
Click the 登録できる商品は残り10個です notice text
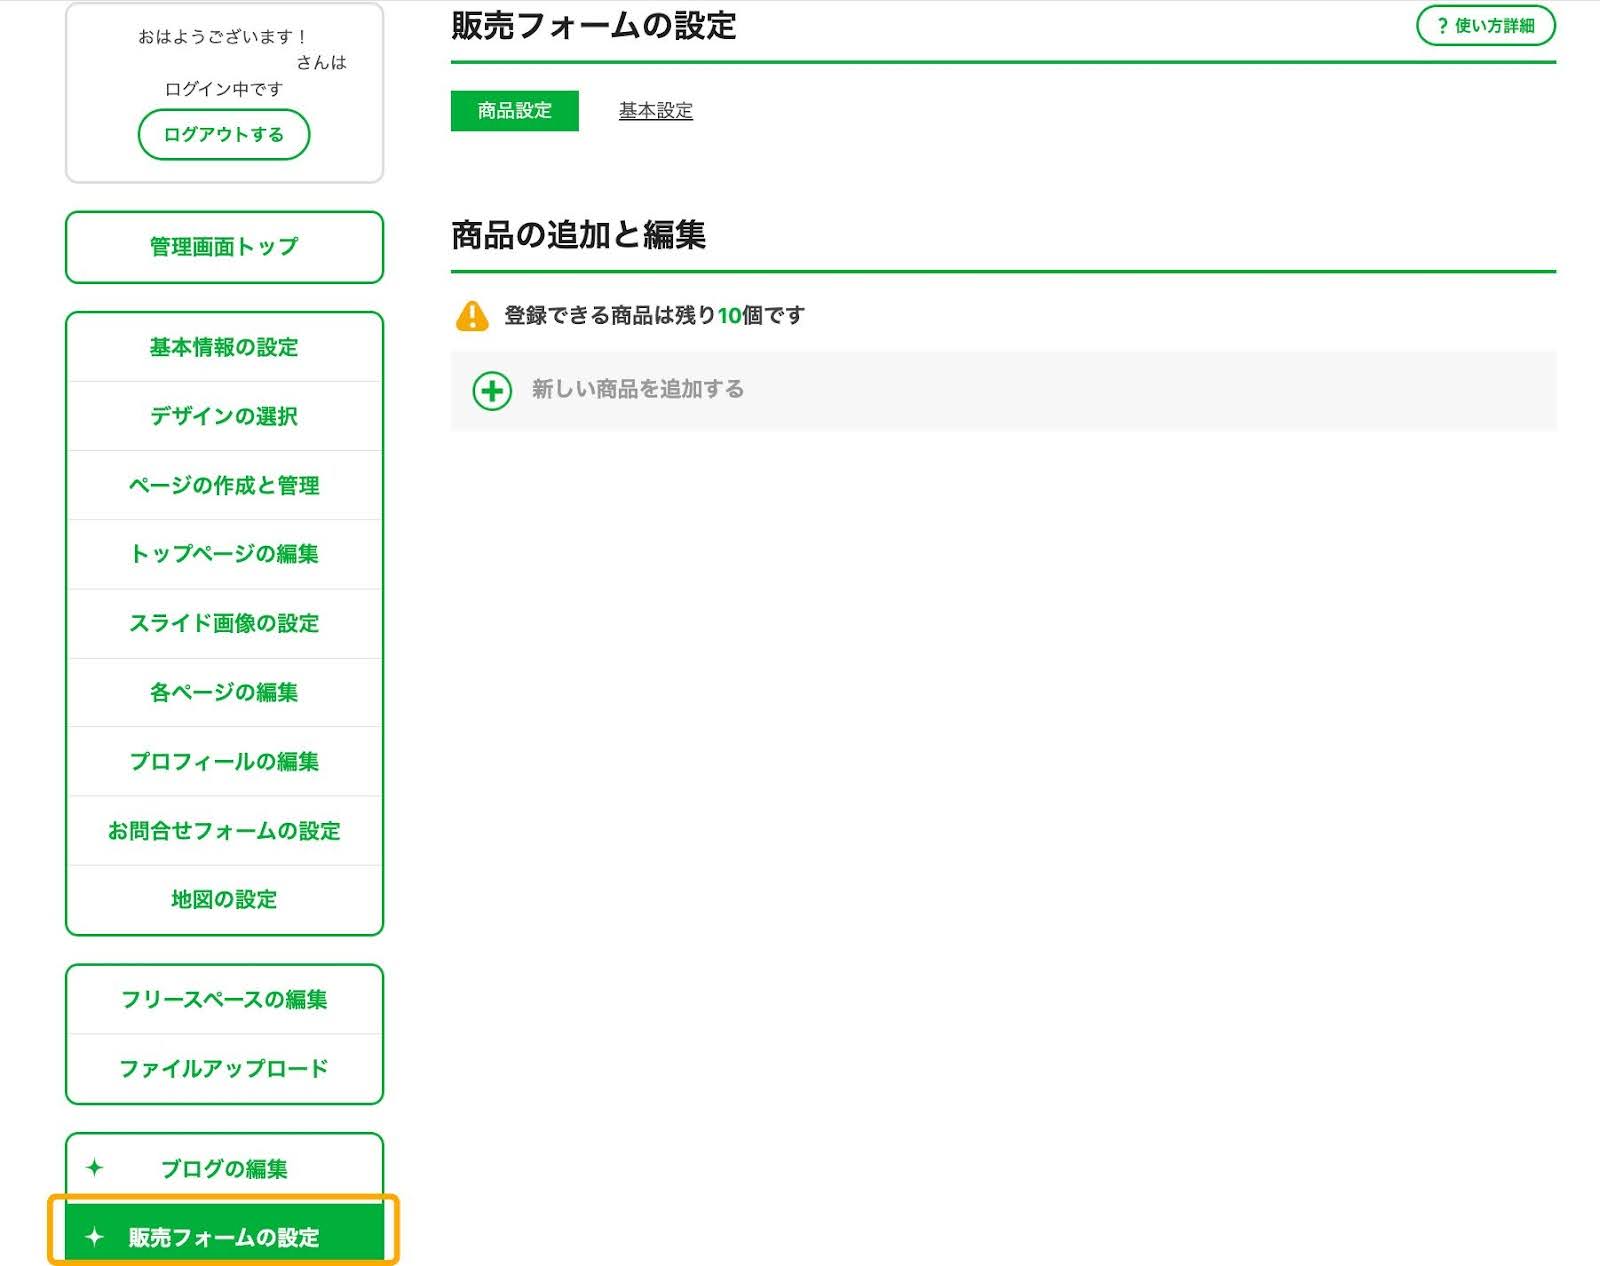(654, 315)
